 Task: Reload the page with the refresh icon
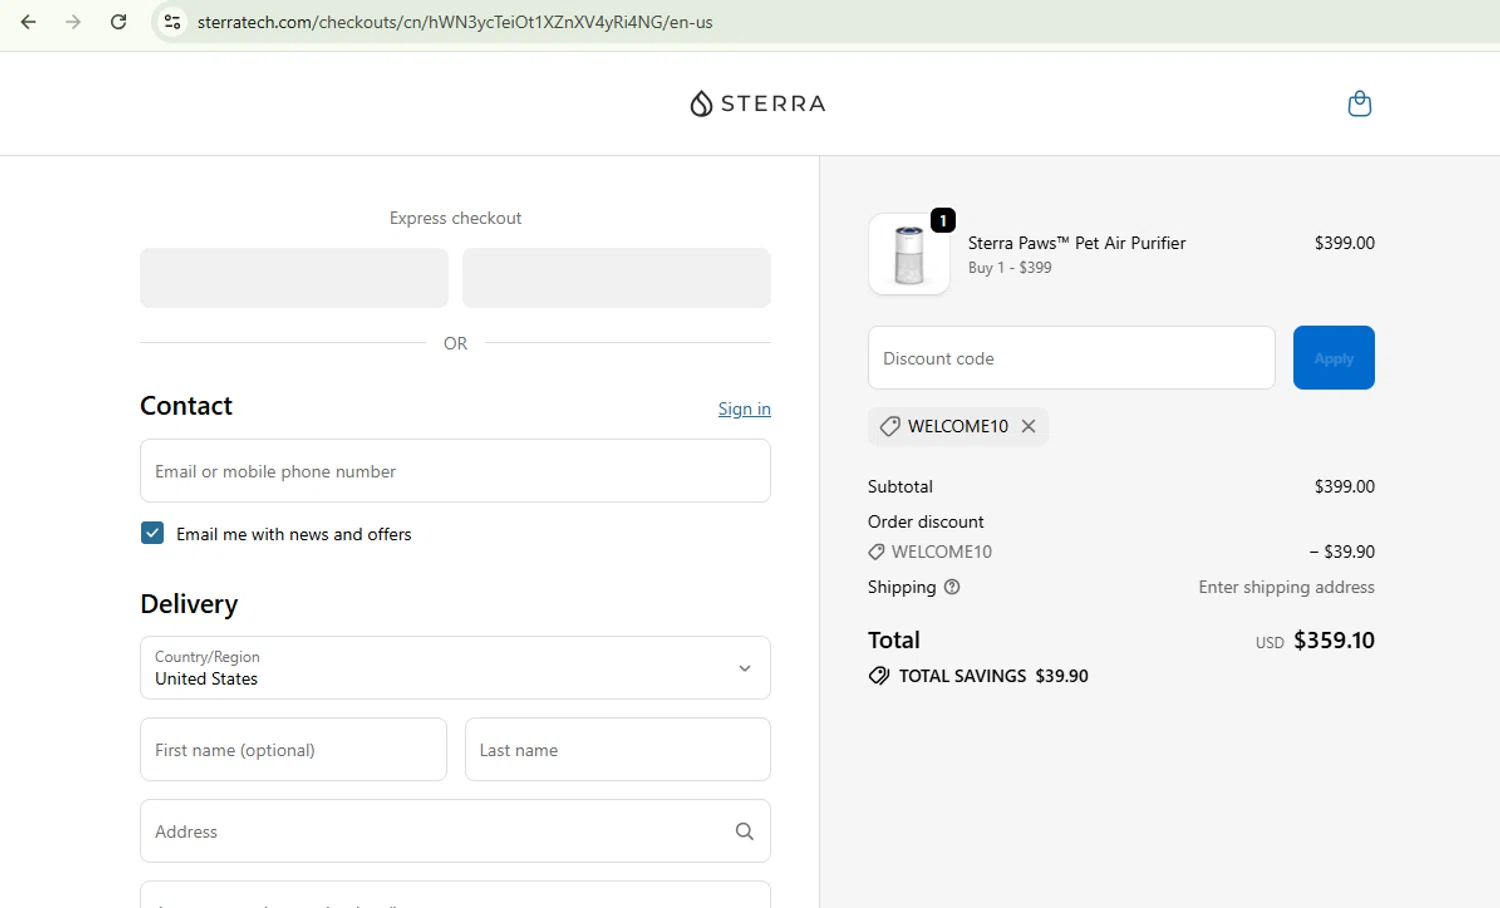tap(118, 22)
